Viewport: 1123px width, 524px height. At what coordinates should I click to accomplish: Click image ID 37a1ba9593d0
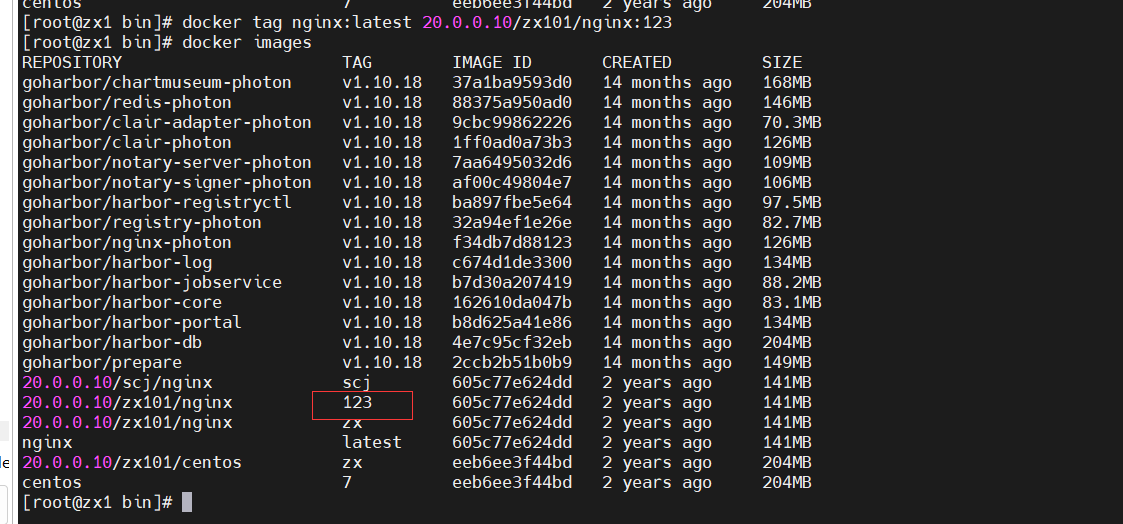[512, 82]
